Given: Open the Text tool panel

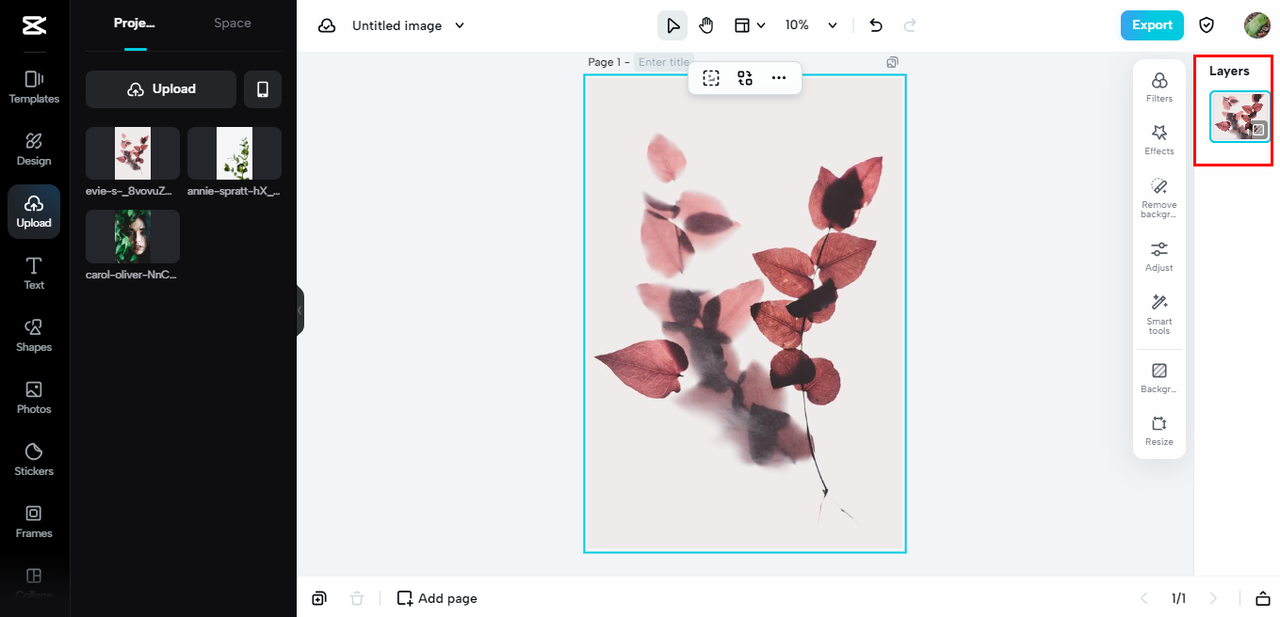Looking at the screenshot, I should coord(34,273).
